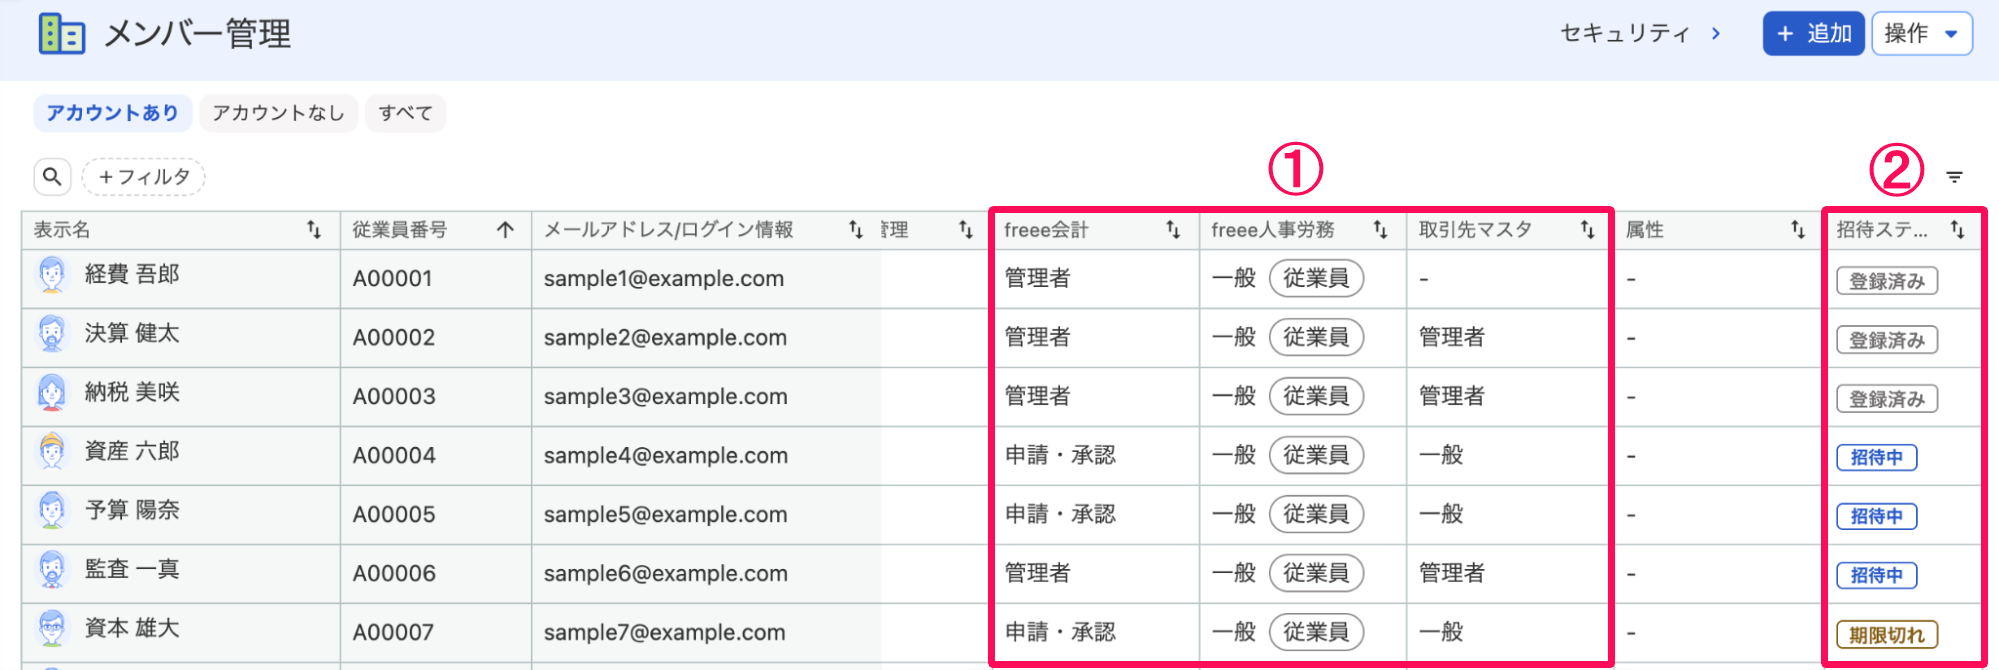Click 取引先マスタ 管理者 for 納税 美咲
This screenshot has width=1999, height=670.
[1452, 396]
